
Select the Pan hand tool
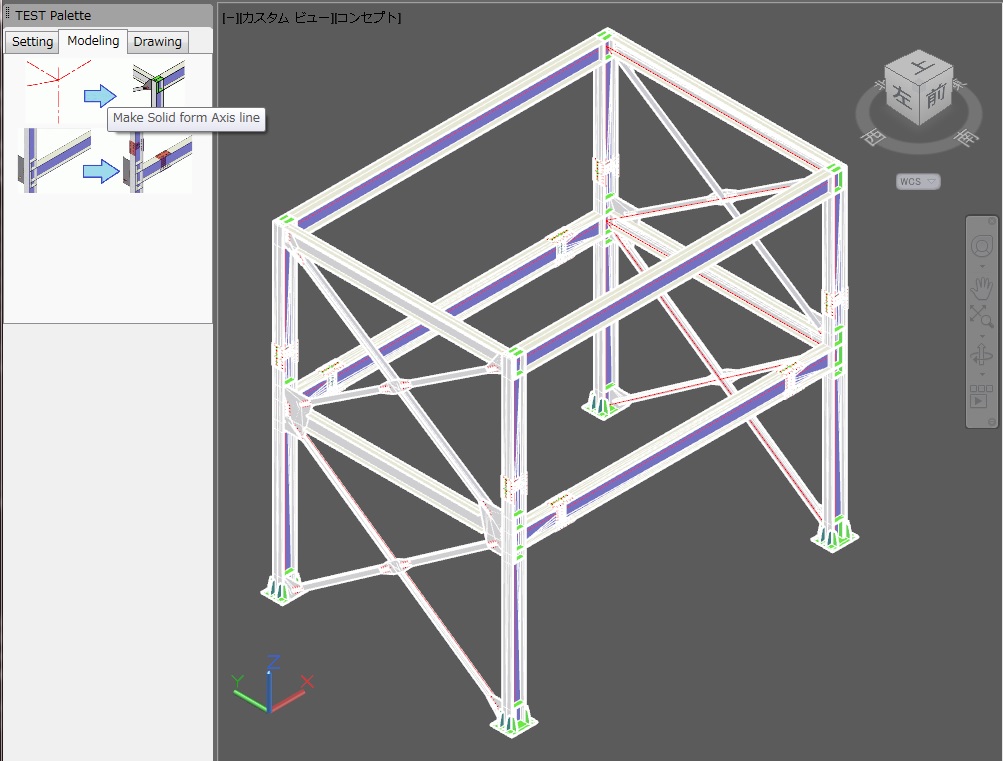[981, 289]
